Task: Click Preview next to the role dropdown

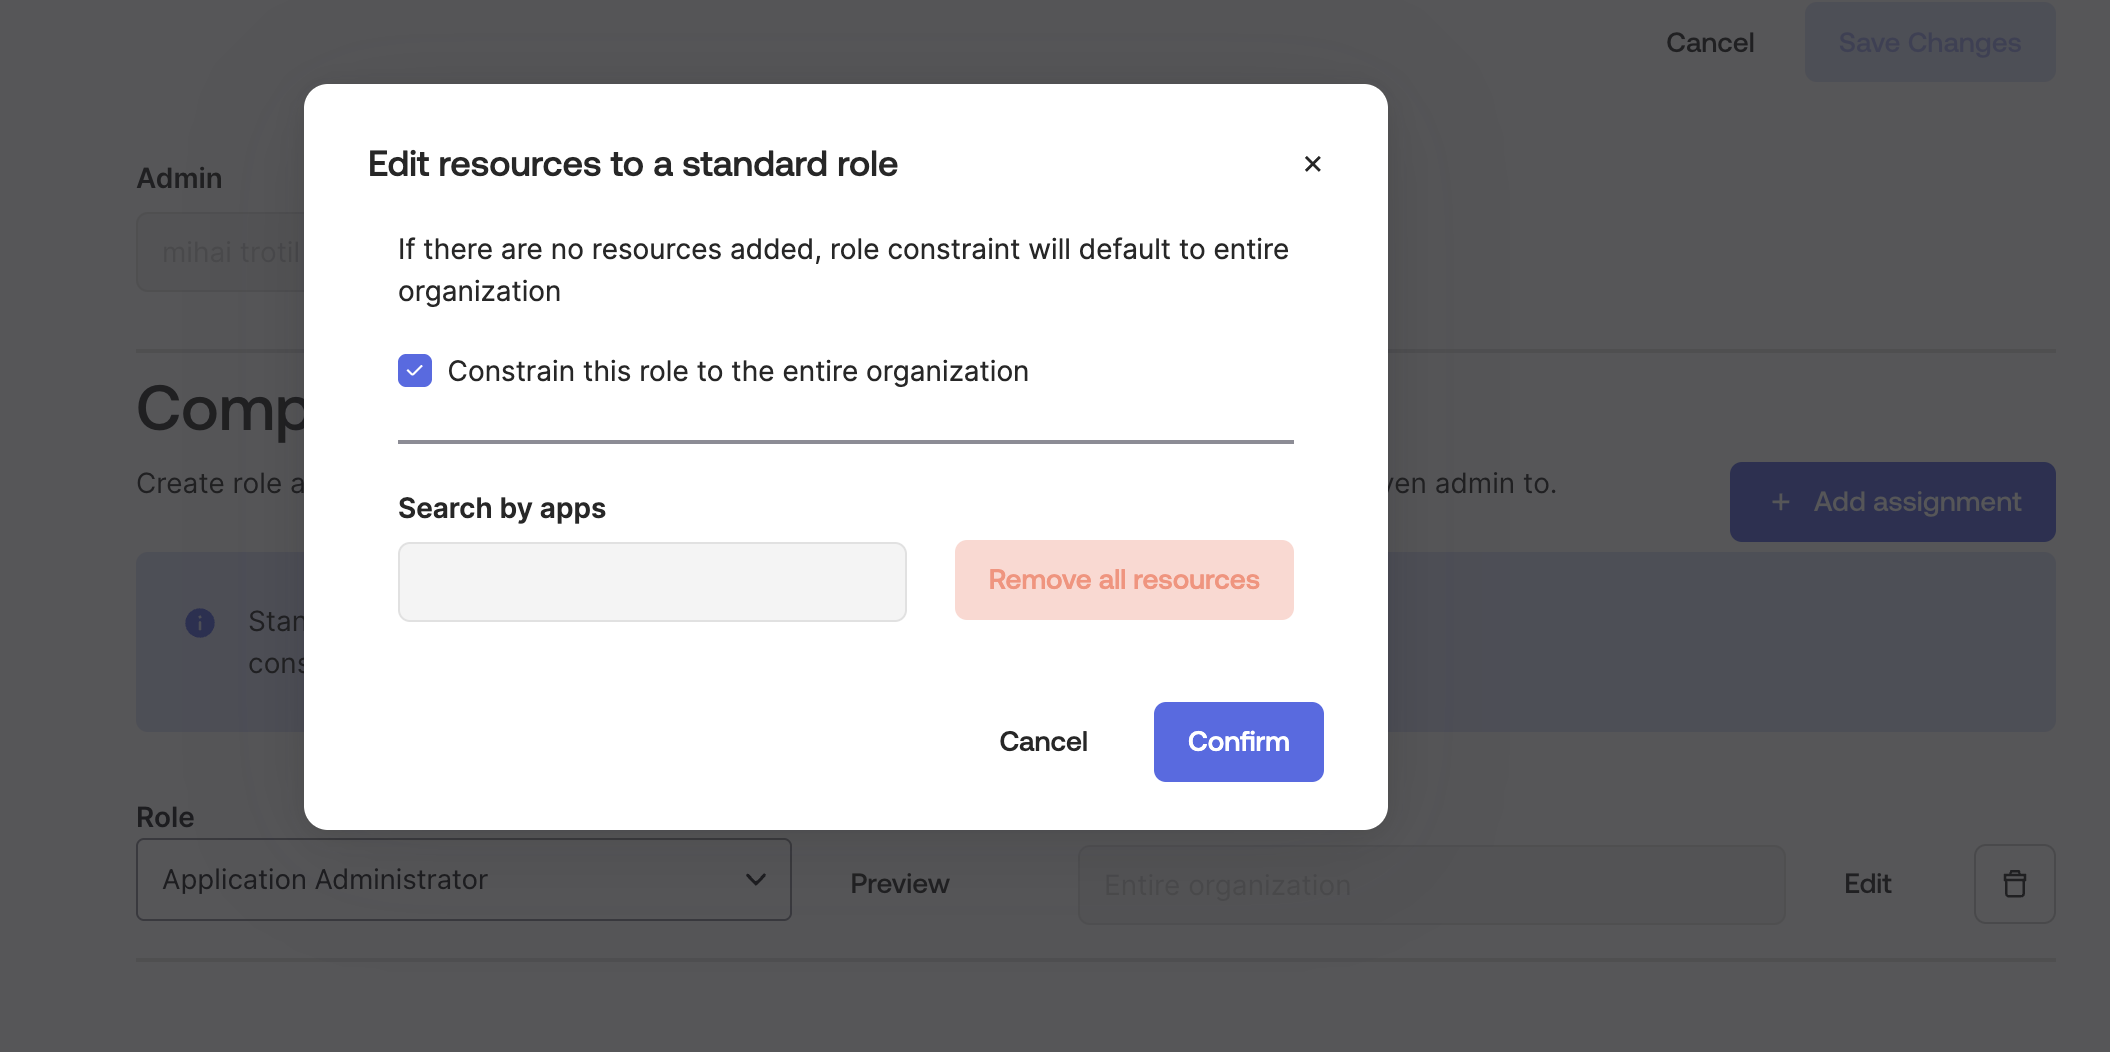Action: (900, 884)
